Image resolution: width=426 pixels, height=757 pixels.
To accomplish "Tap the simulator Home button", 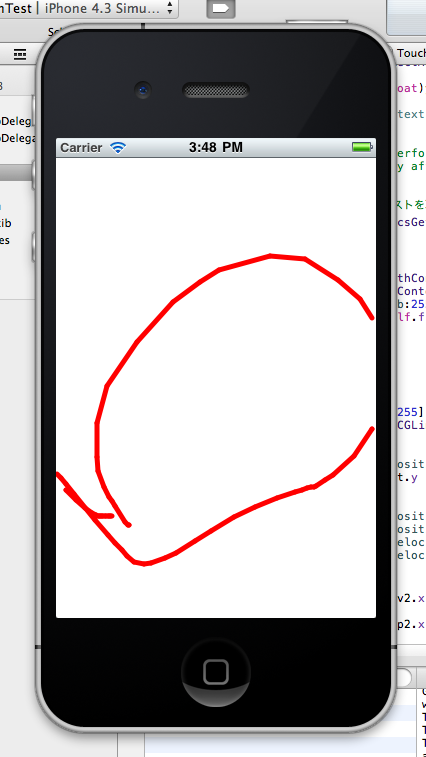I will [215, 672].
